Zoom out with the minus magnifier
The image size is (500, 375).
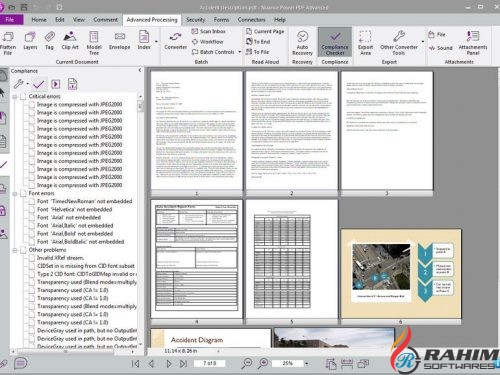(x=247, y=363)
